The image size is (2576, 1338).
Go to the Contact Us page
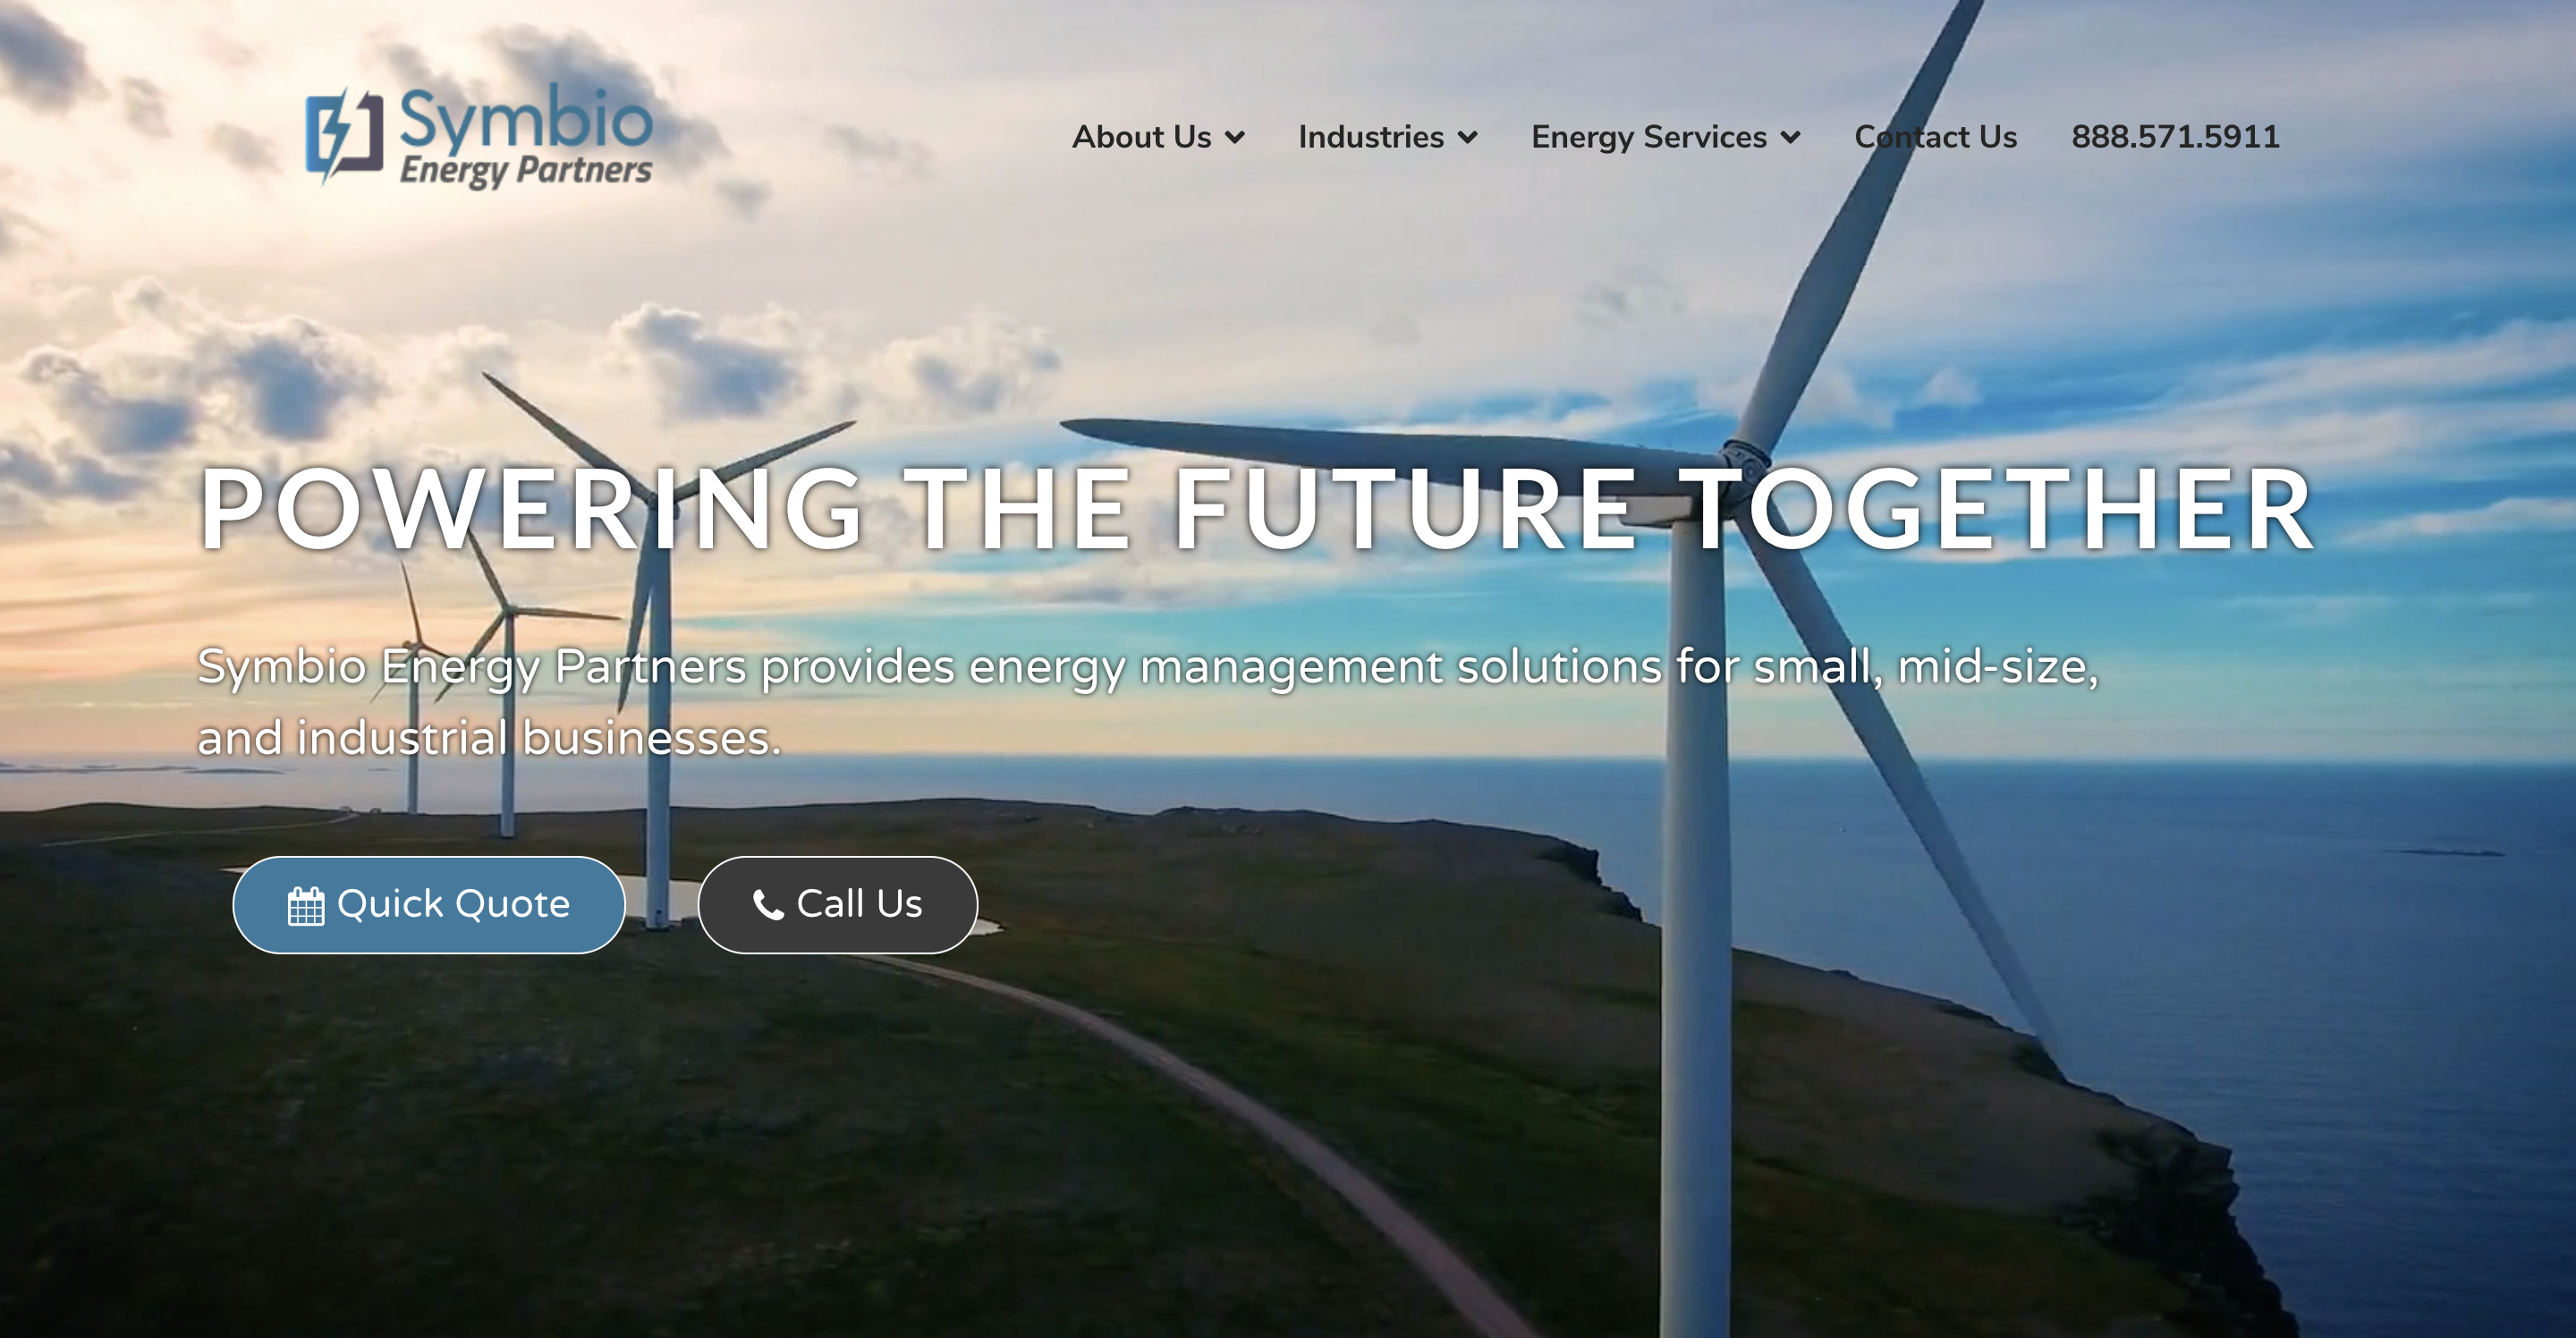click(x=1935, y=137)
